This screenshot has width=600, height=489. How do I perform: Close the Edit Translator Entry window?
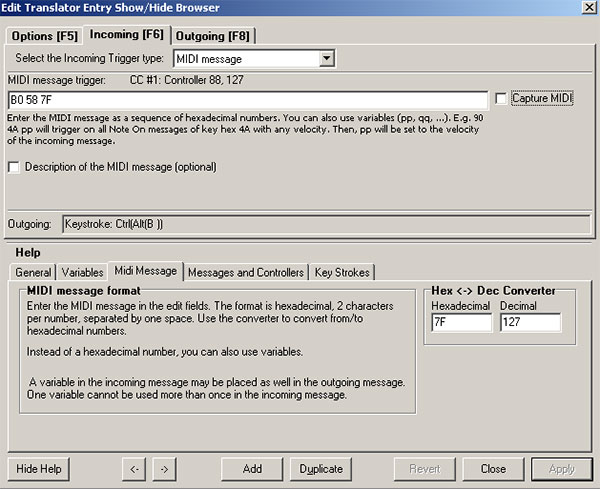click(x=589, y=8)
